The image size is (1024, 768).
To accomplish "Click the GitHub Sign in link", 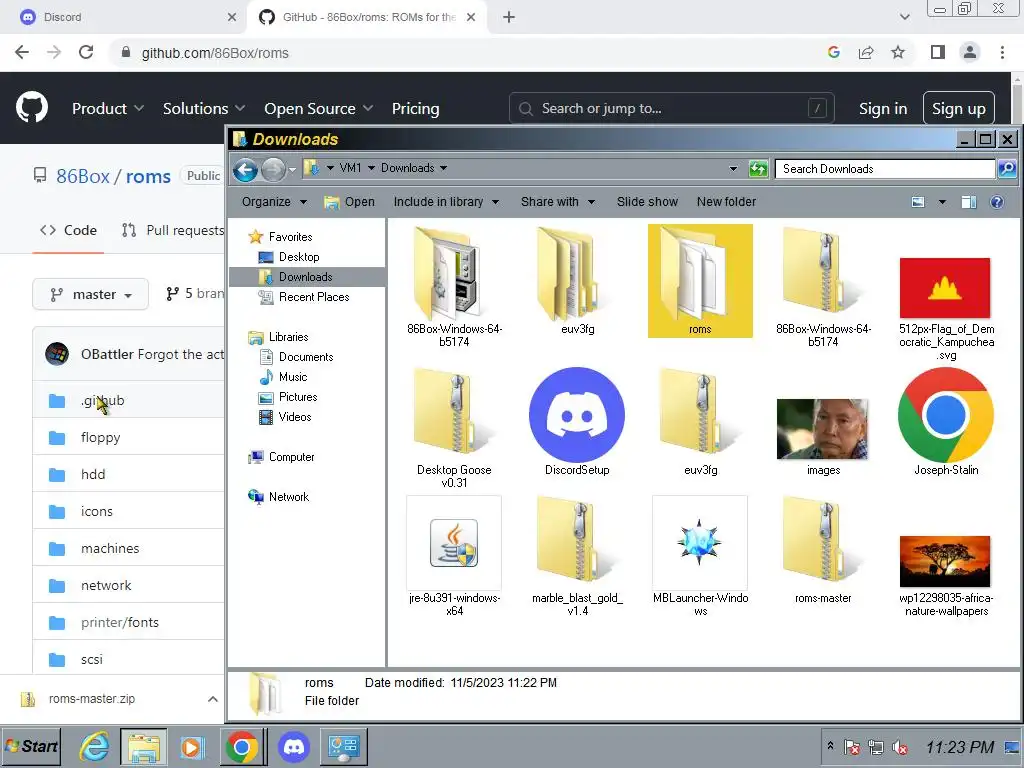I will pyautogui.click(x=883, y=108).
